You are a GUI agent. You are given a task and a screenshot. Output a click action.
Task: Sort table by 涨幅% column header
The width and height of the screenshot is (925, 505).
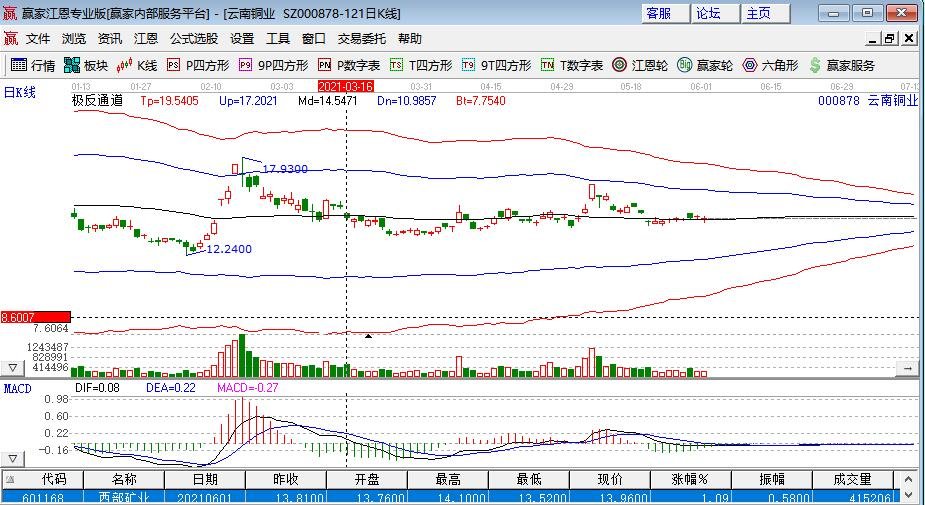(690, 480)
